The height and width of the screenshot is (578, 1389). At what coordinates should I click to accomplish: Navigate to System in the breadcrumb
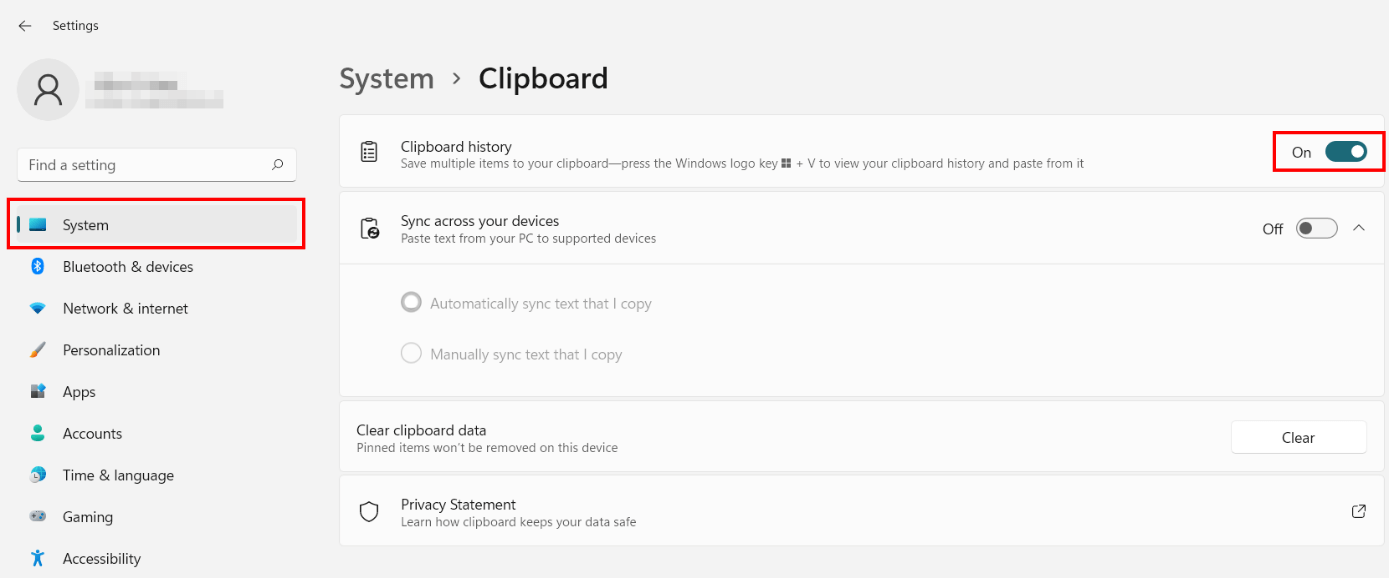386,79
